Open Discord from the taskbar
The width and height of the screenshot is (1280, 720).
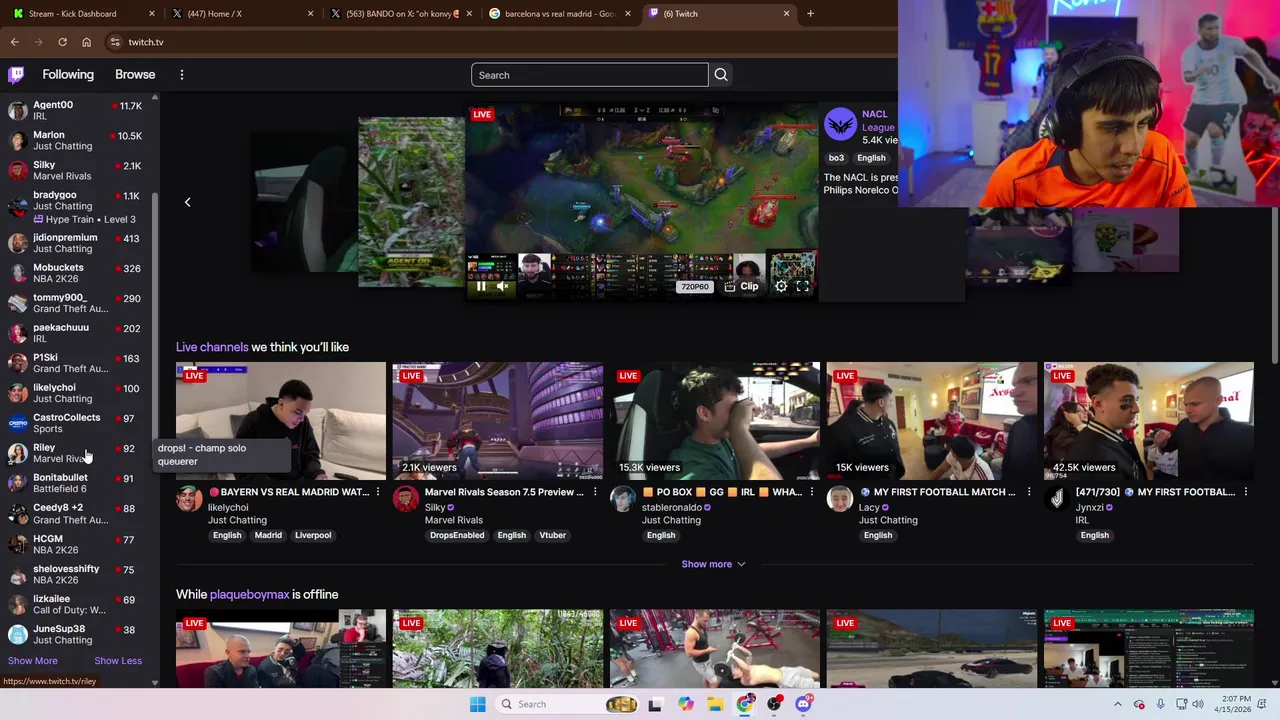803,704
